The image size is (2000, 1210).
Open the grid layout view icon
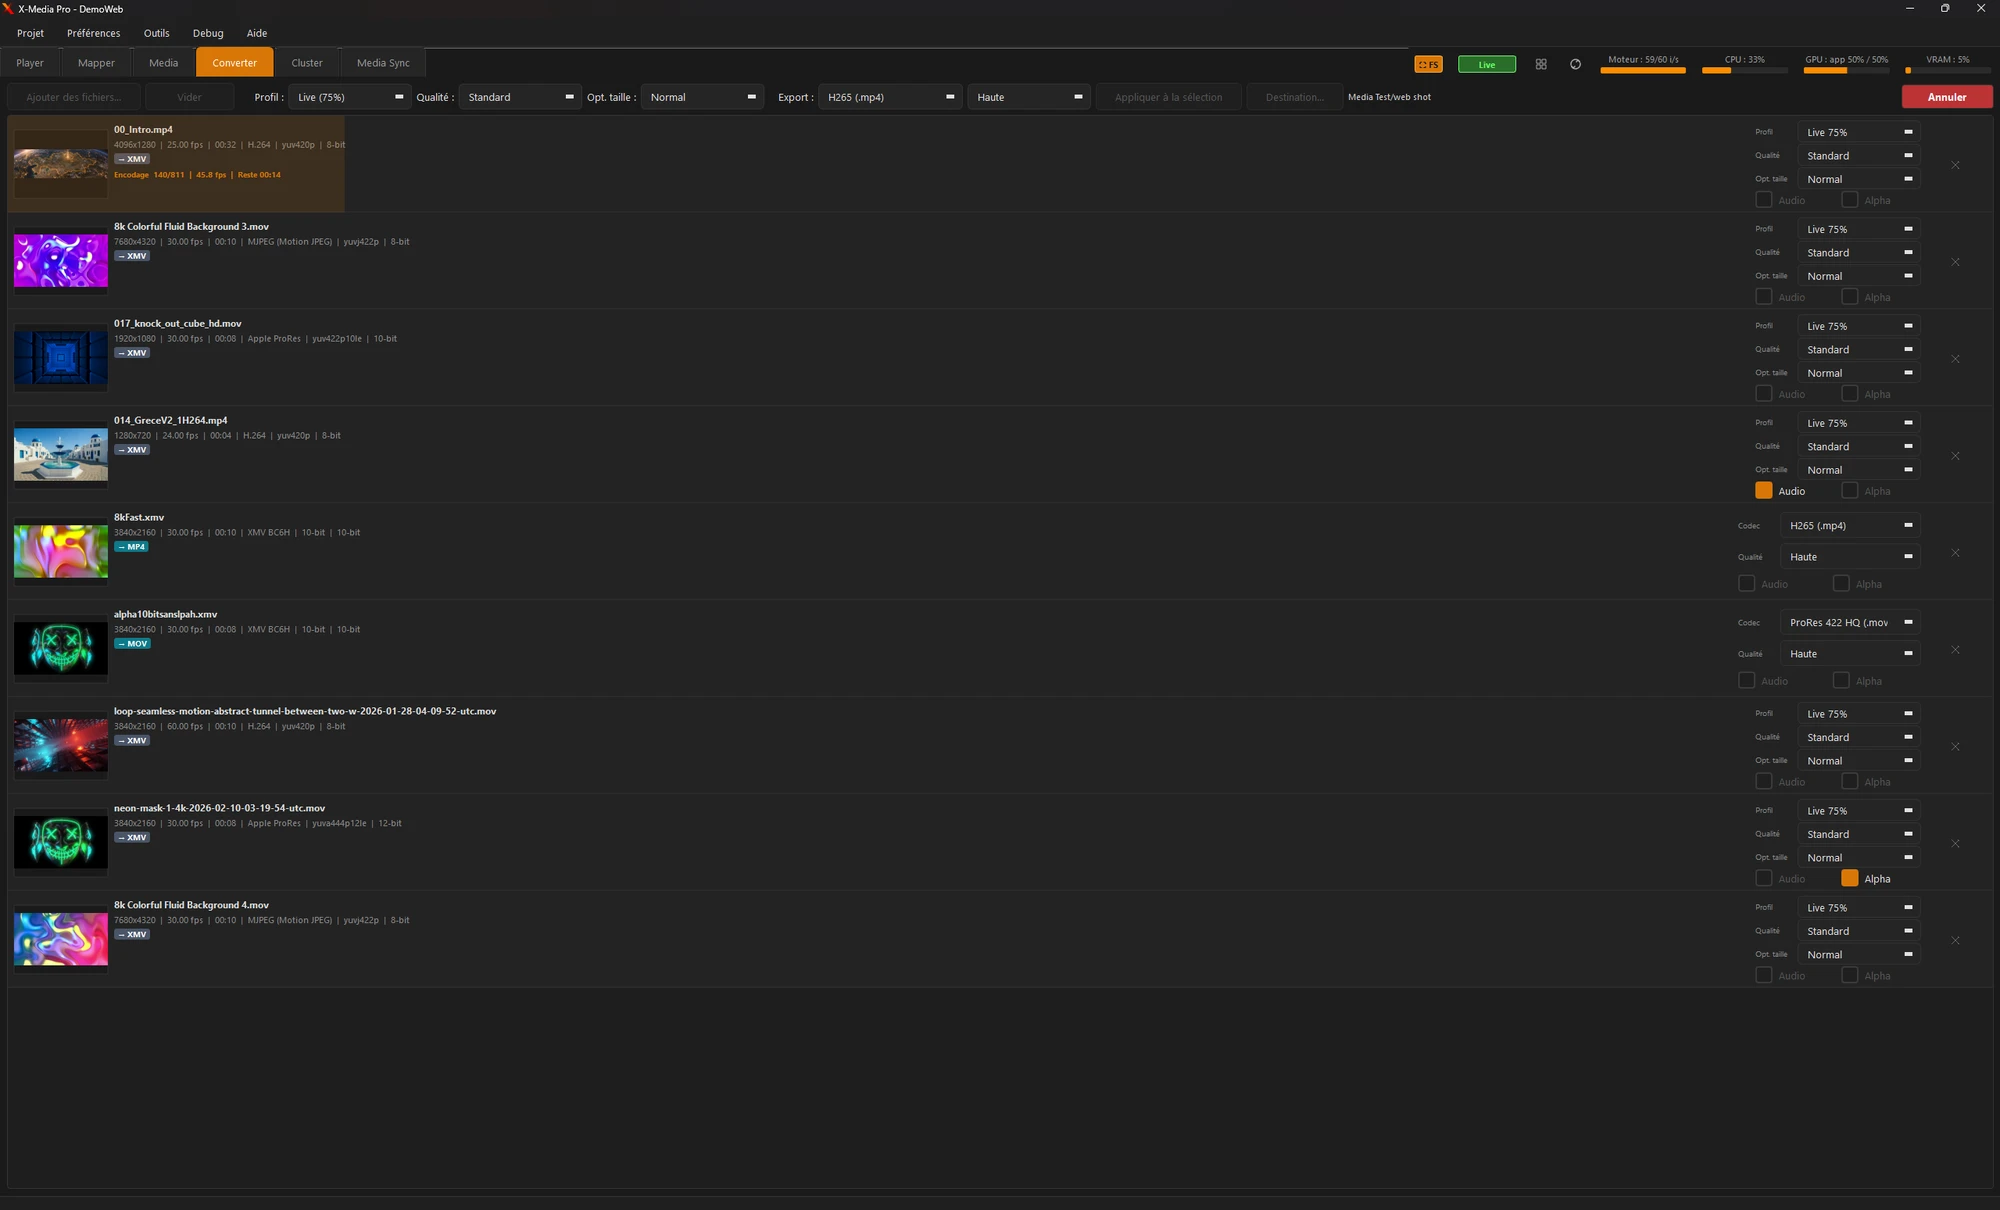[x=1541, y=64]
